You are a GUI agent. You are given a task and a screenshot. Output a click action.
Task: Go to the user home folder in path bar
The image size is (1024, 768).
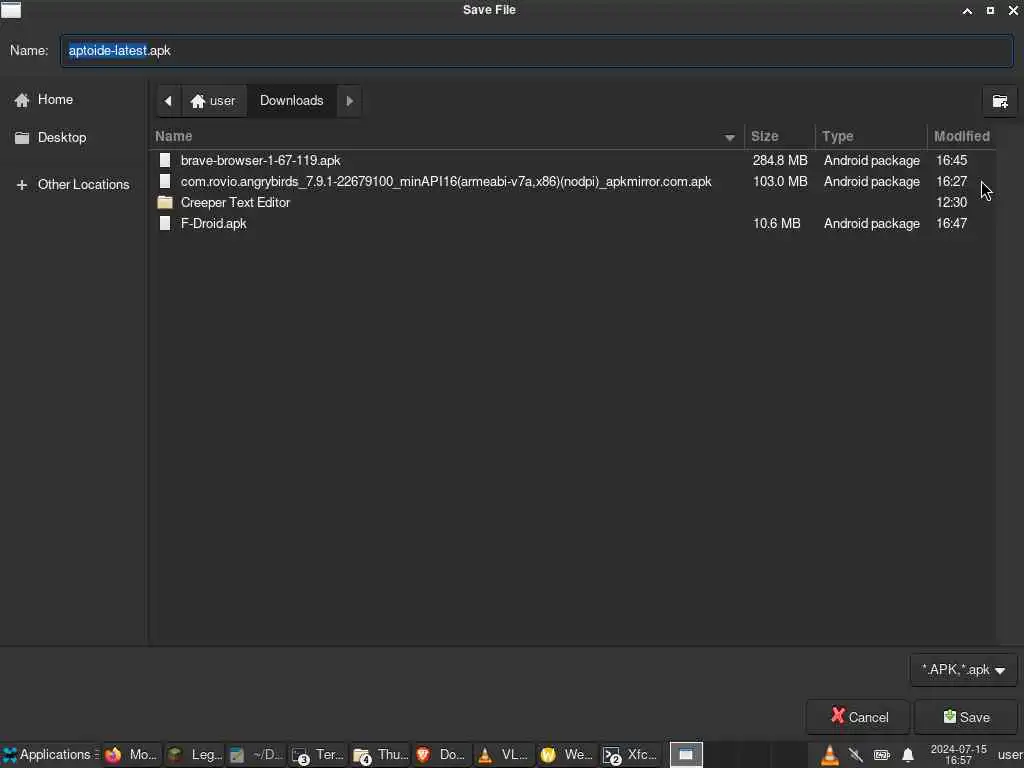(214, 101)
